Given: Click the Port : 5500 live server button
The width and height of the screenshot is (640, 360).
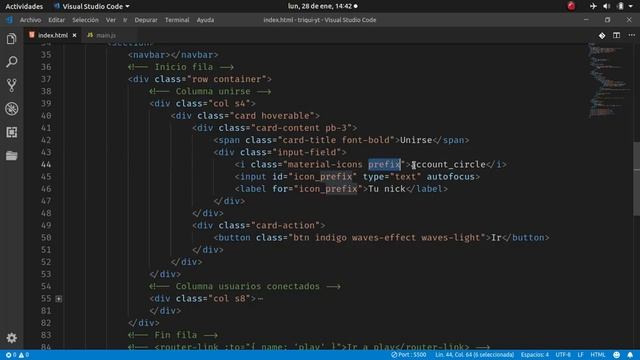Looking at the screenshot, I should pyautogui.click(x=409, y=355).
